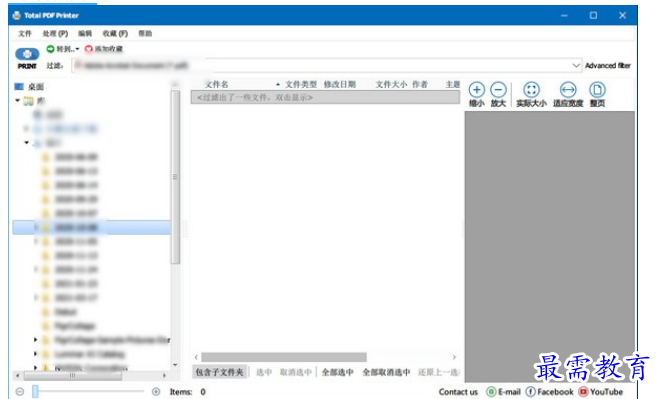
Task: Click the file list horizontal scrollbar
Action: tap(284, 357)
